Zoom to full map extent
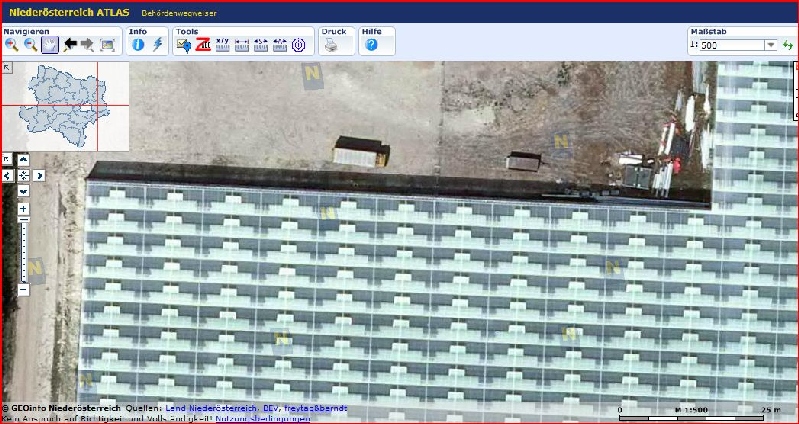This screenshot has height=424, width=799. 107,45
